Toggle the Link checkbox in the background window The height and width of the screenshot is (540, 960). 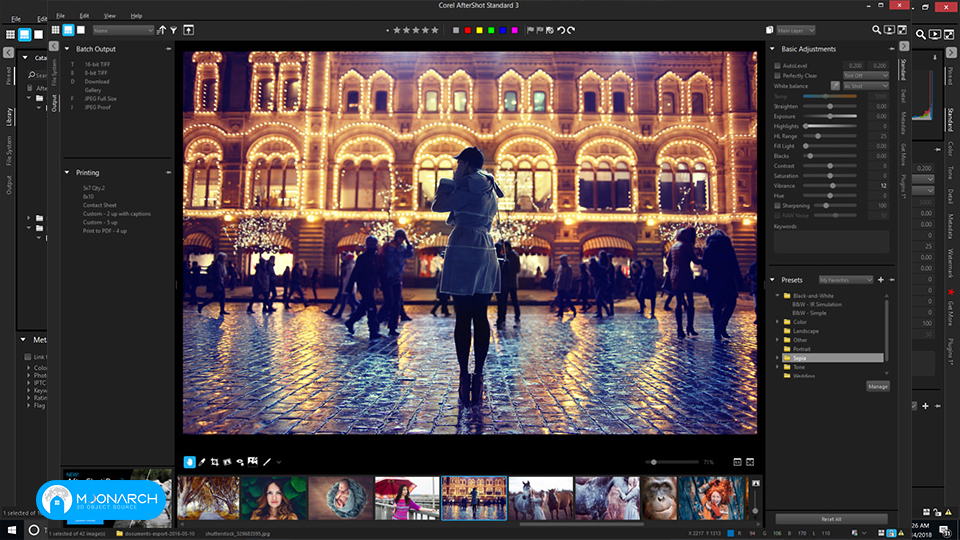click(x=28, y=357)
